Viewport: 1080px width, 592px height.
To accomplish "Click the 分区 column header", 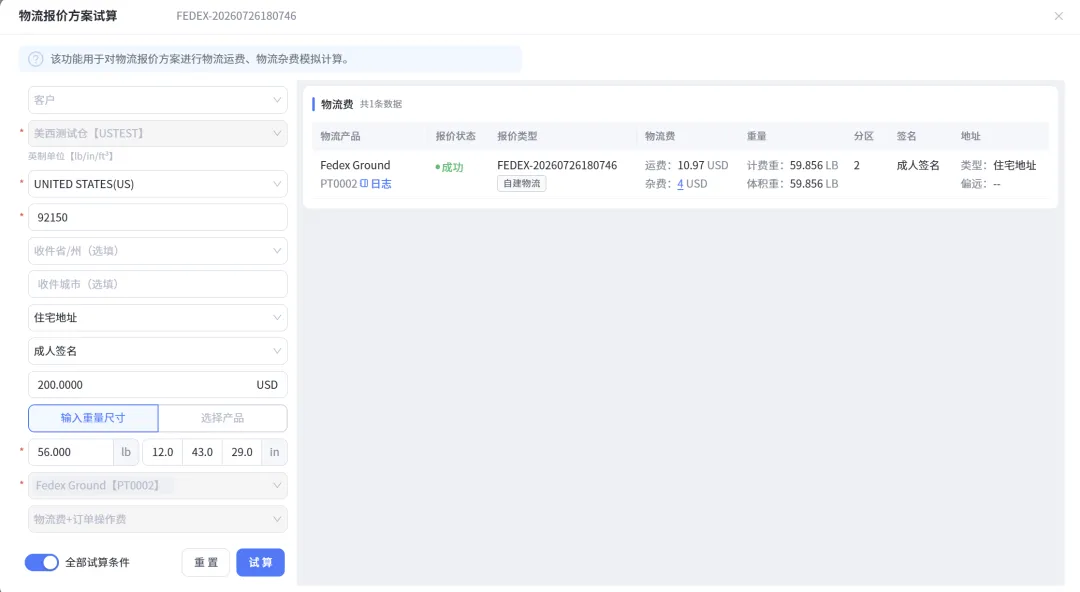I will (x=864, y=136).
